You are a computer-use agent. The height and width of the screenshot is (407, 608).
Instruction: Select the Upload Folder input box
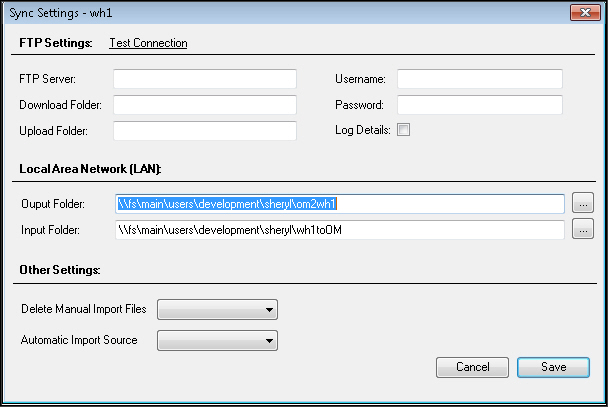click(x=205, y=131)
